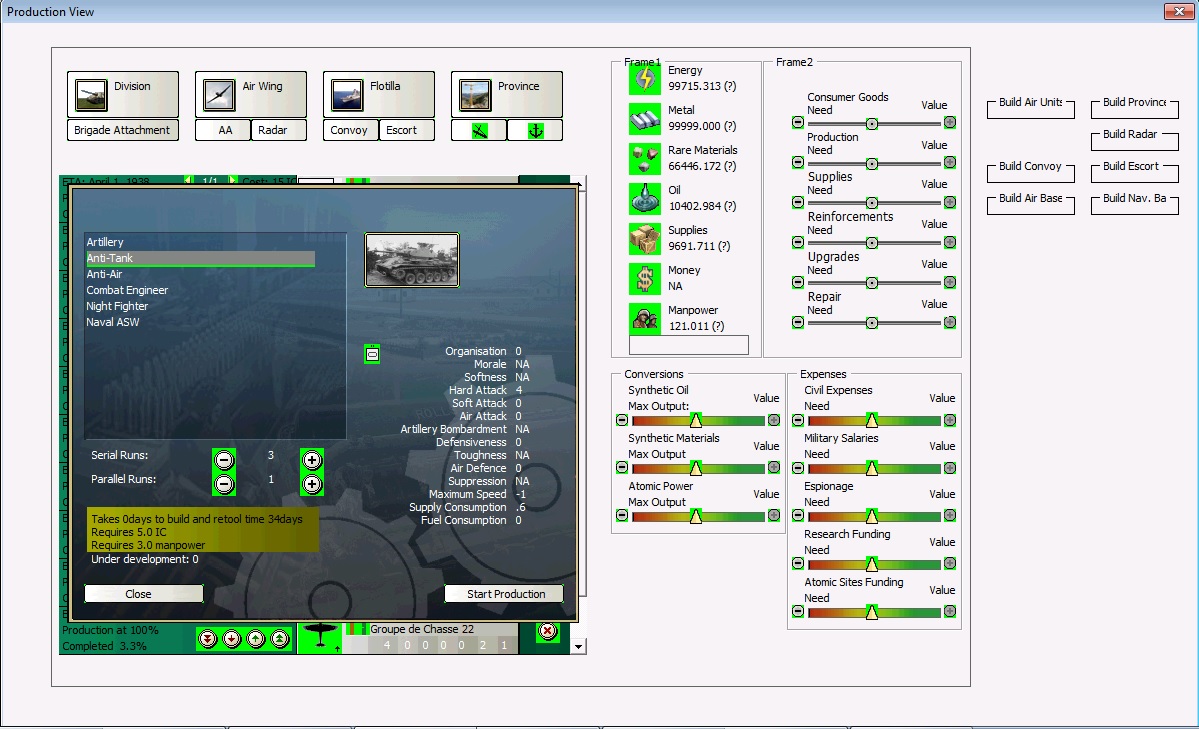
Task: Decrease Parallel Runs with minus button
Action: (x=224, y=484)
